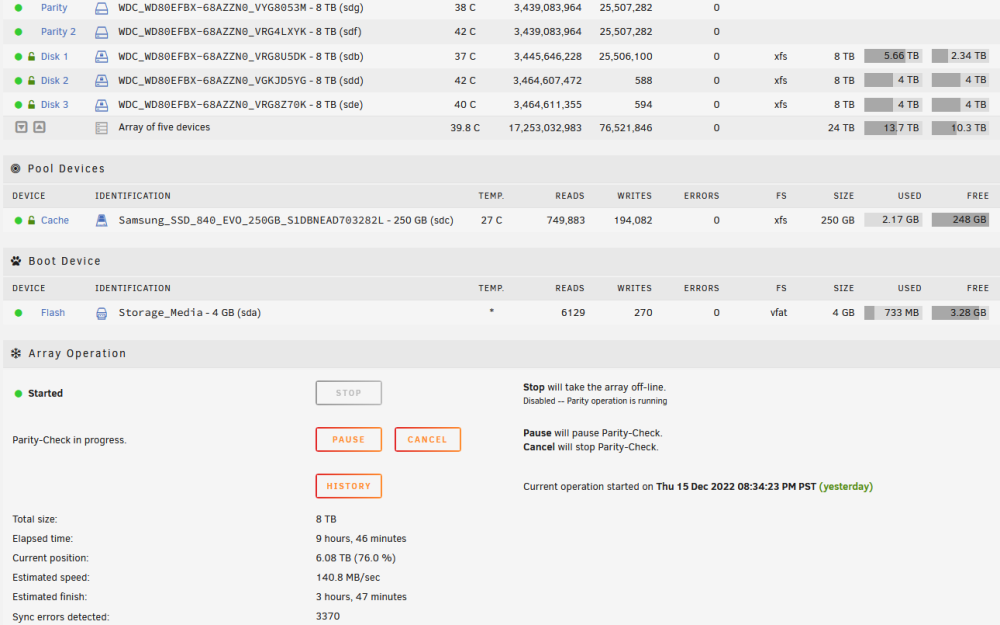The width and height of the screenshot is (1000, 625).
Task: Pause the running Parity-Check
Action: (x=349, y=440)
